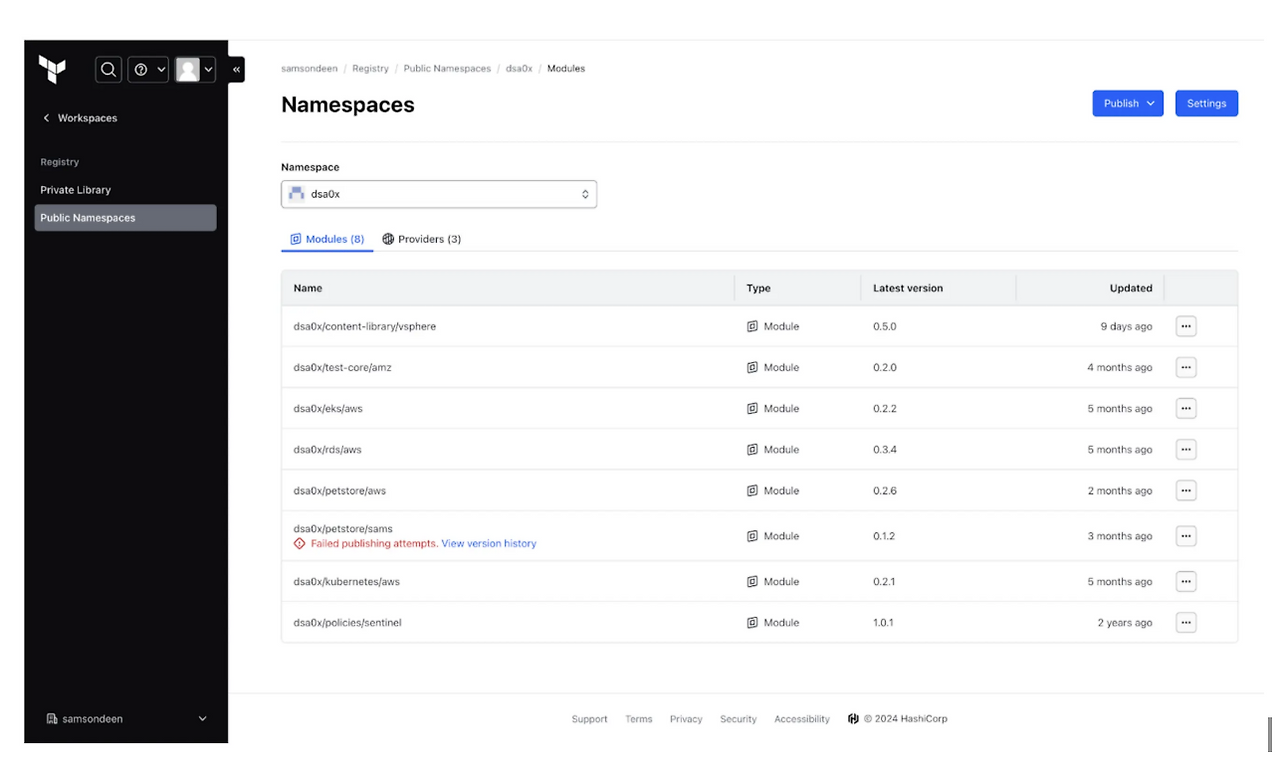Open the dsa0x Namespace selector
The image size is (1280, 776).
point(439,194)
